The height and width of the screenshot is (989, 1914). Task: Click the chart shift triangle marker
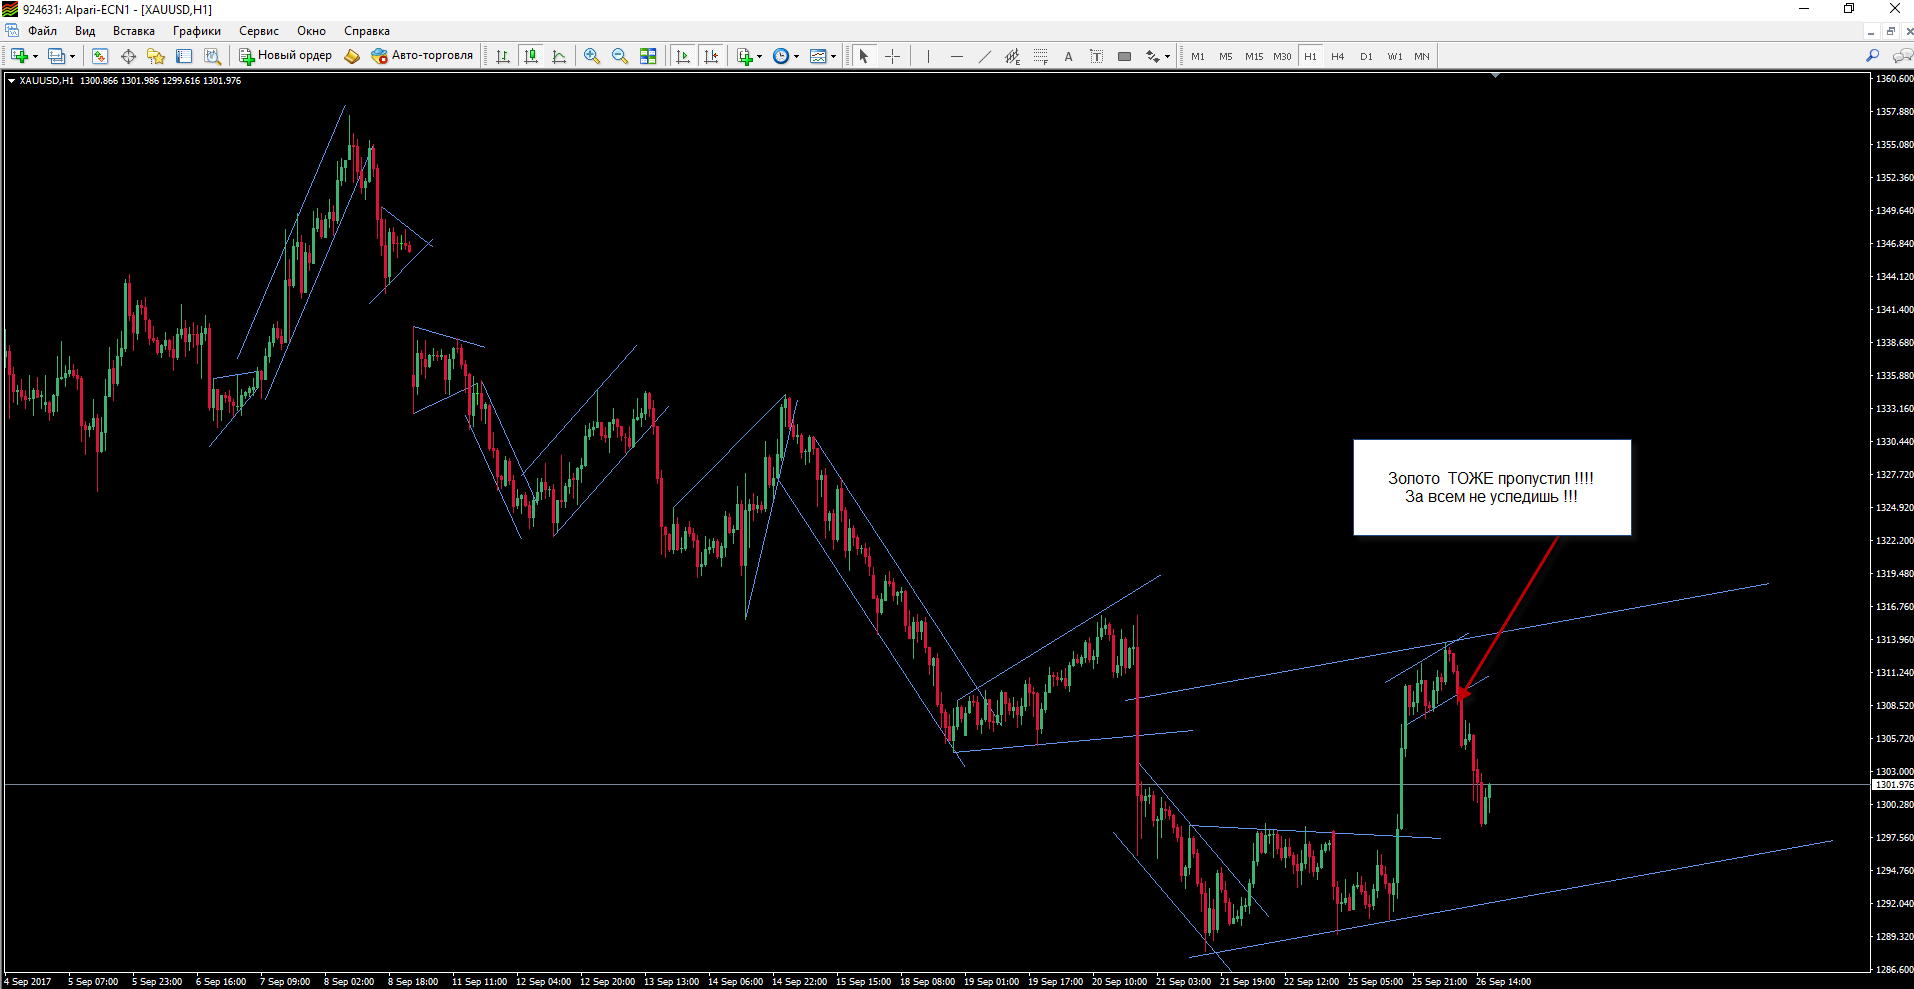click(1495, 76)
